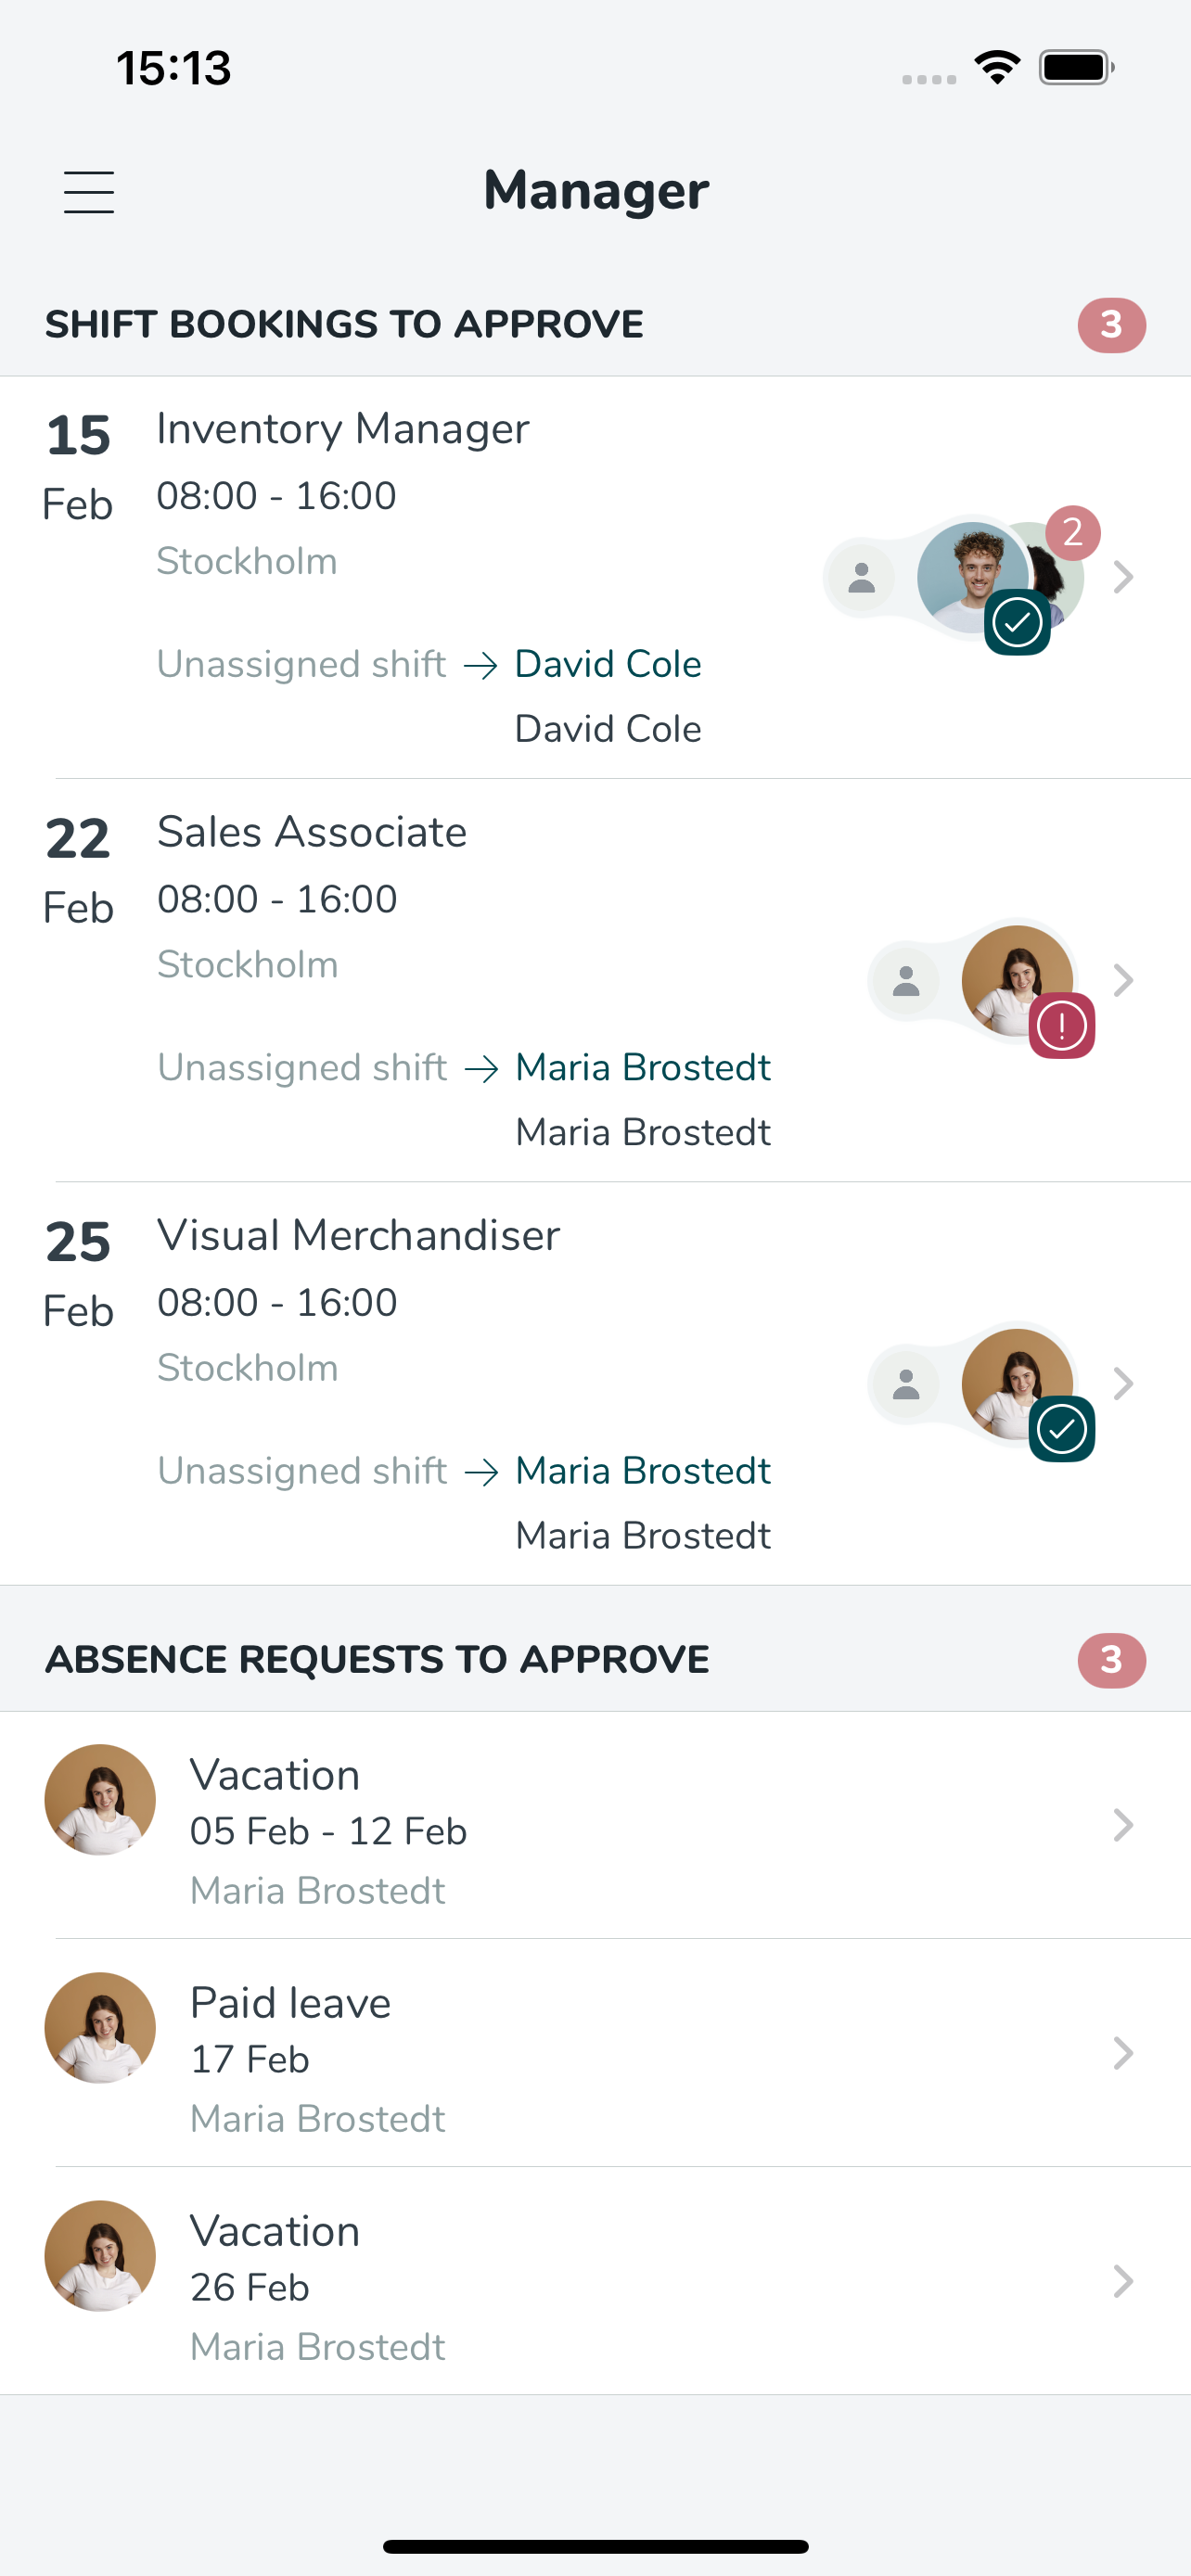The width and height of the screenshot is (1191, 2576).
Task: Tap Maria Brostedt's avatar on Paid leave request
Action: pyautogui.click(x=100, y=2028)
